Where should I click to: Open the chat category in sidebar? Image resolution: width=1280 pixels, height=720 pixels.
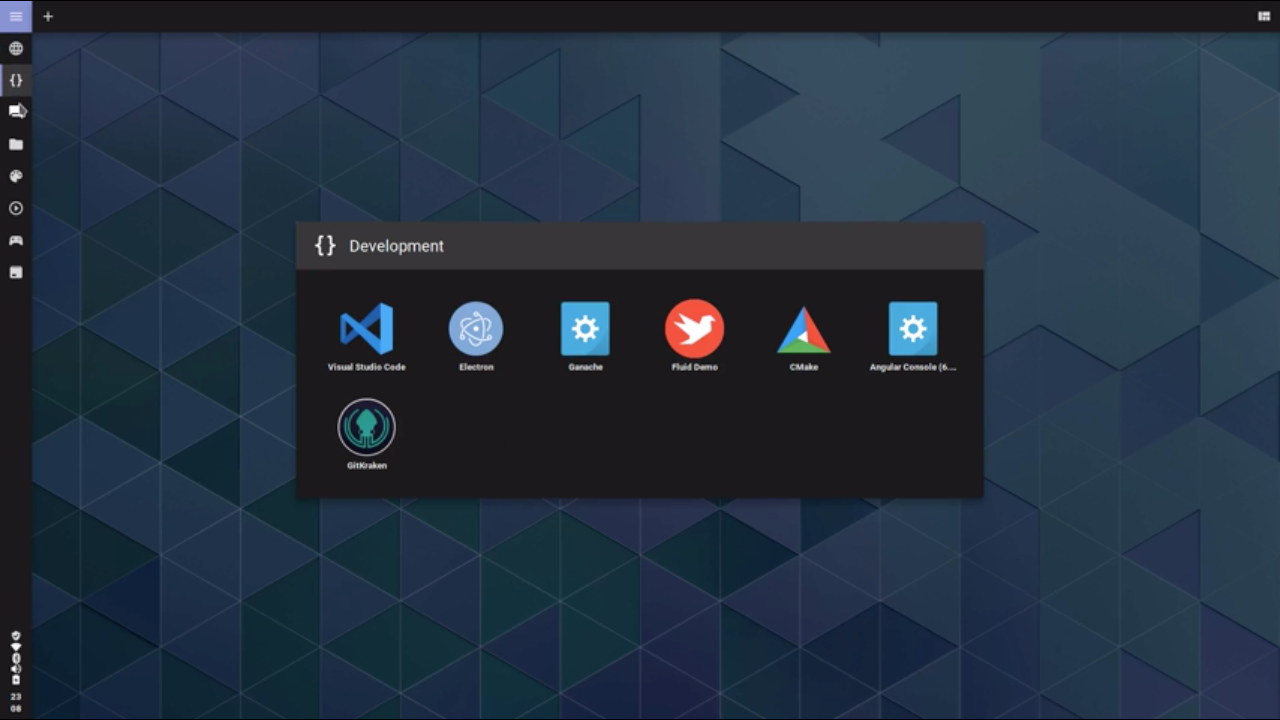coord(16,112)
